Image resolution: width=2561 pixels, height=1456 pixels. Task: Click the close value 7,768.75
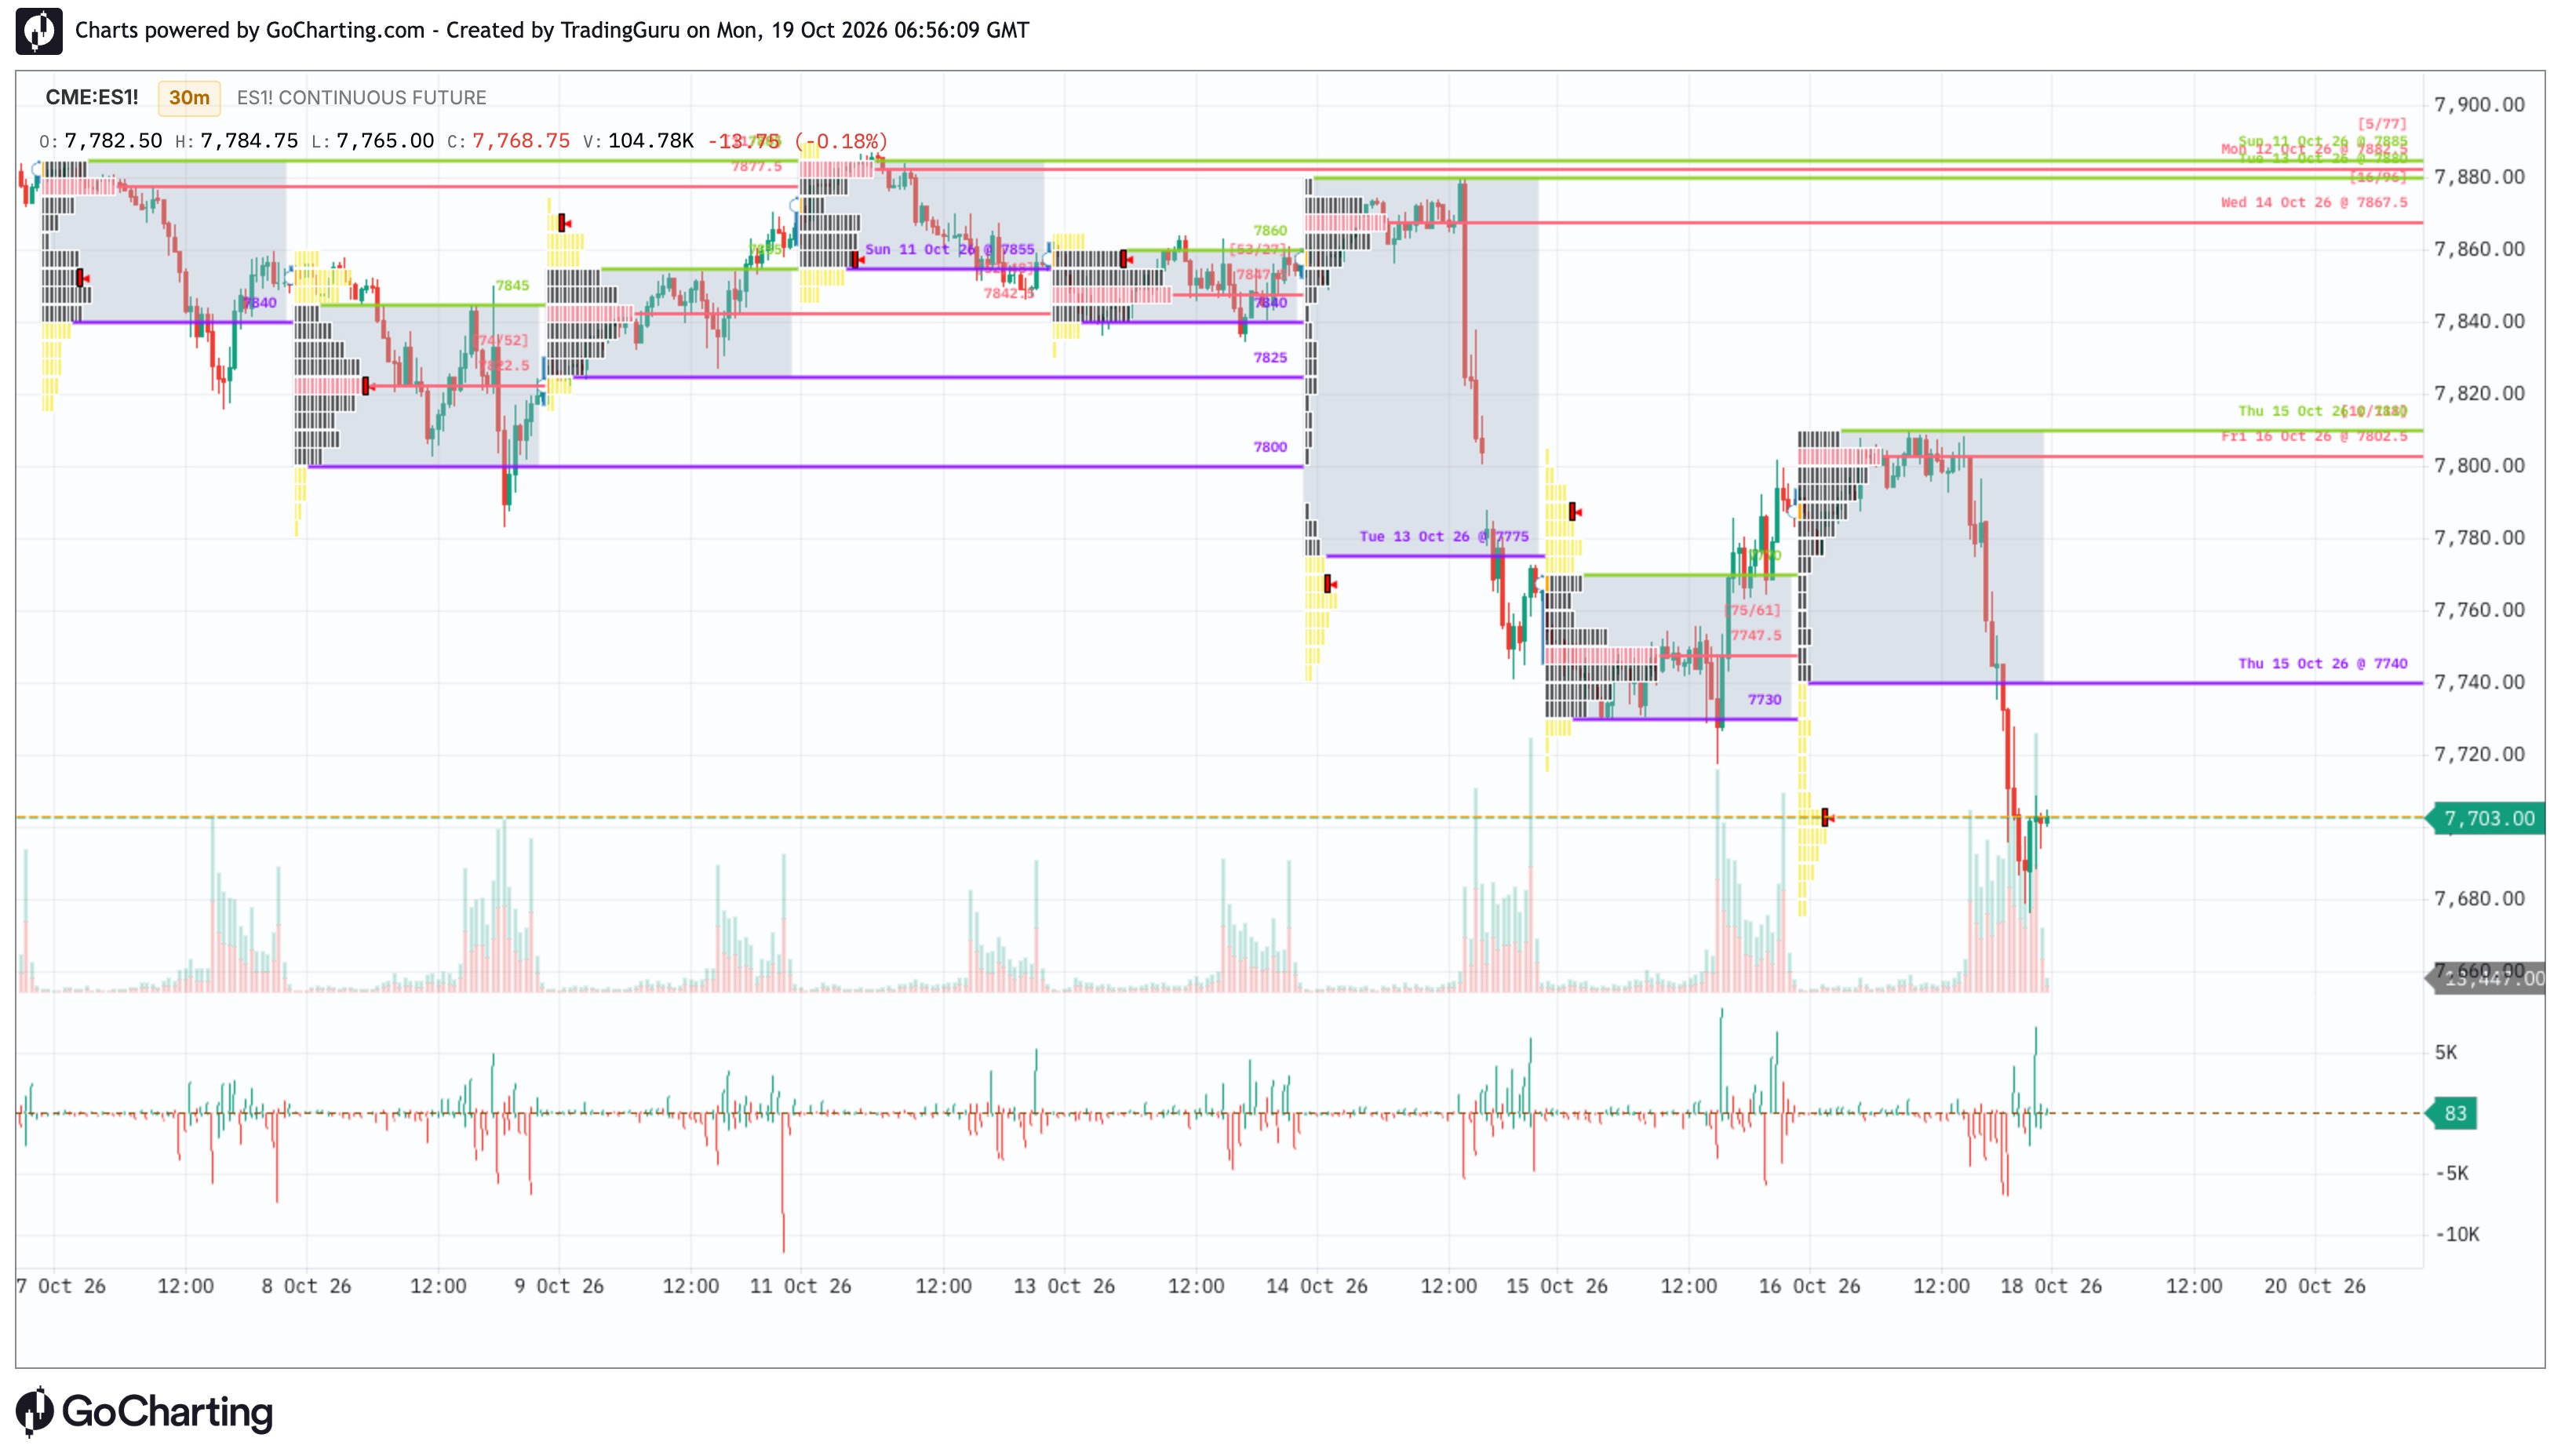521,141
